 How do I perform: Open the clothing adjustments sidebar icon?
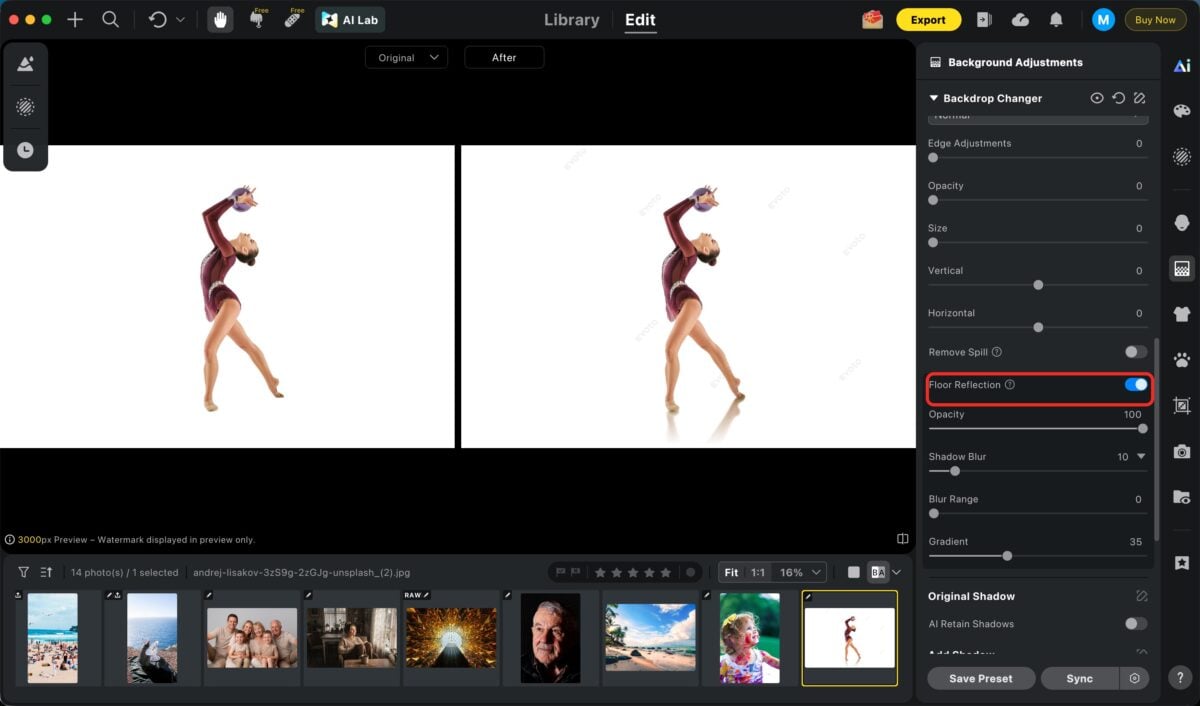(1182, 314)
